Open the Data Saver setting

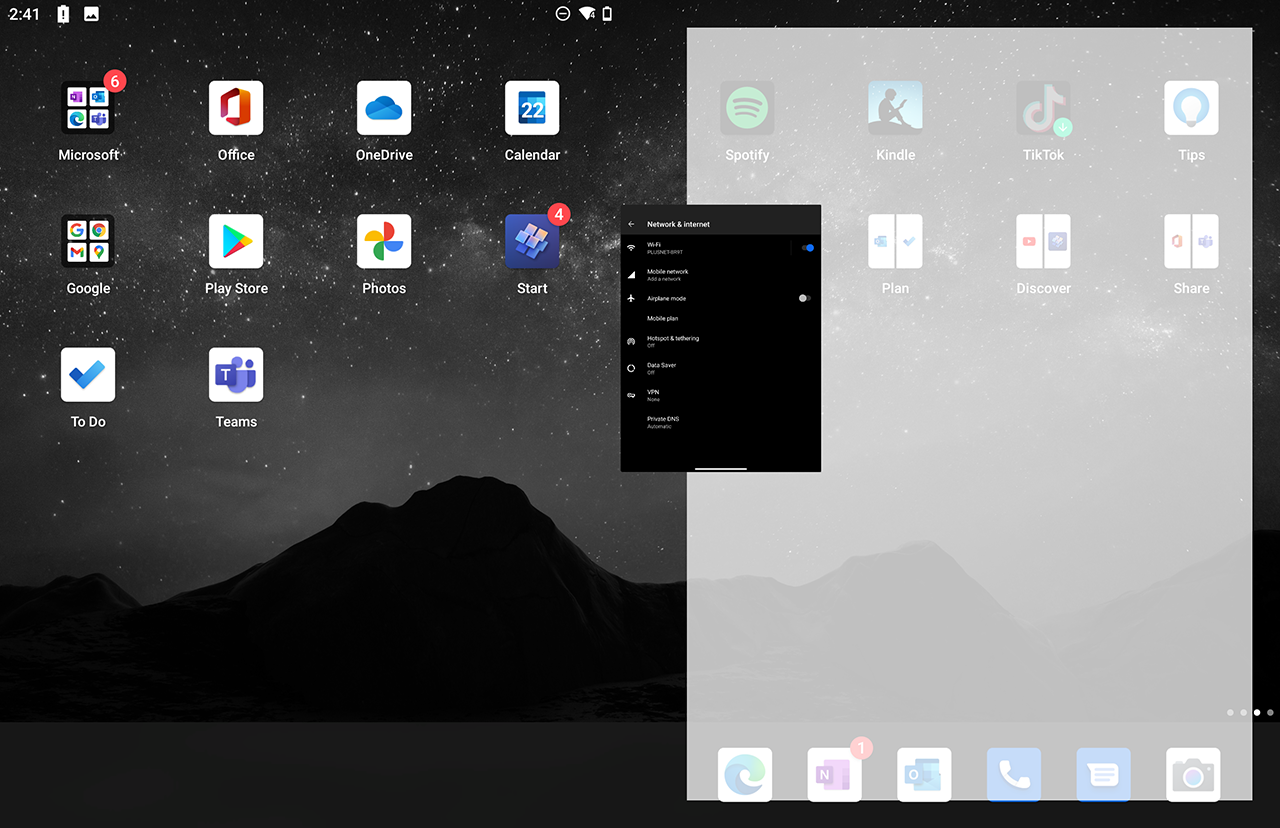[x=721, y=368]
